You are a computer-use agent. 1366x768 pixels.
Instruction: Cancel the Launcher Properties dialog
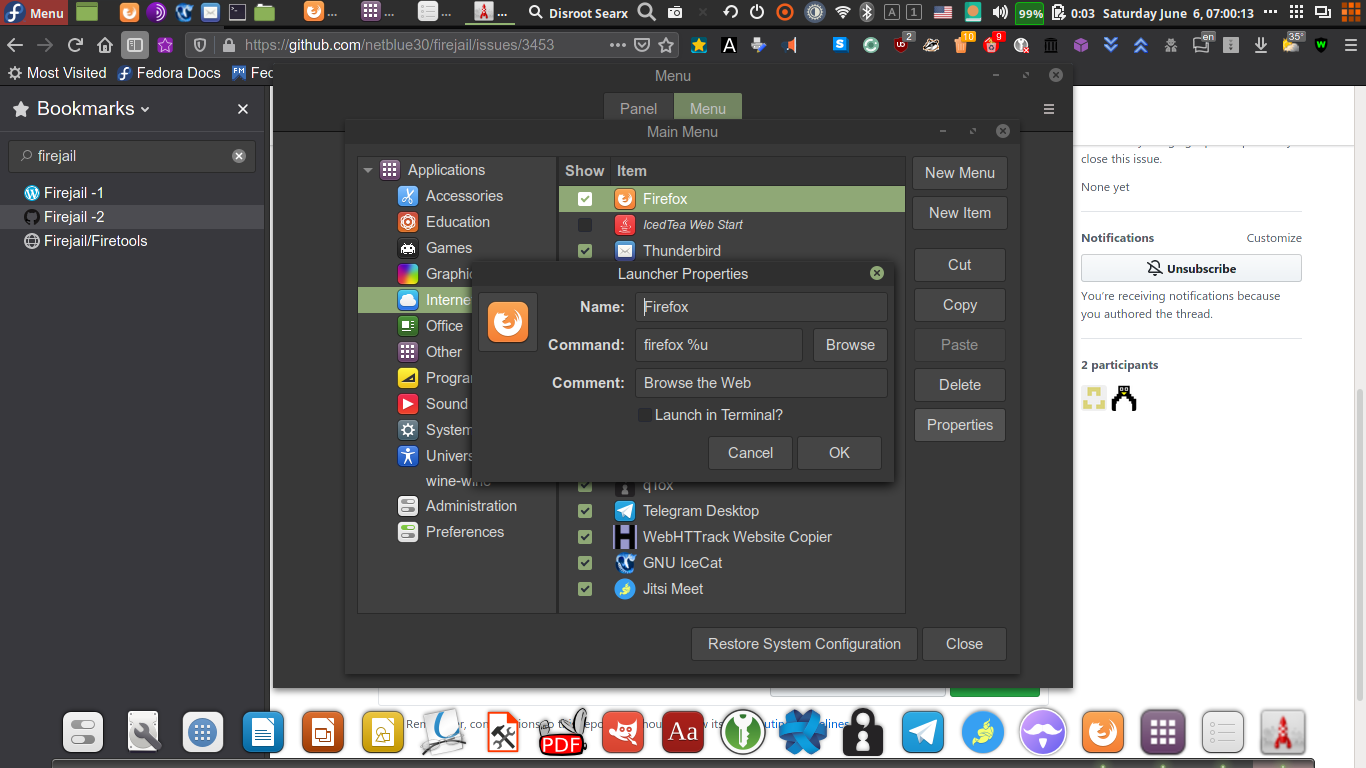tap(750, 453)
